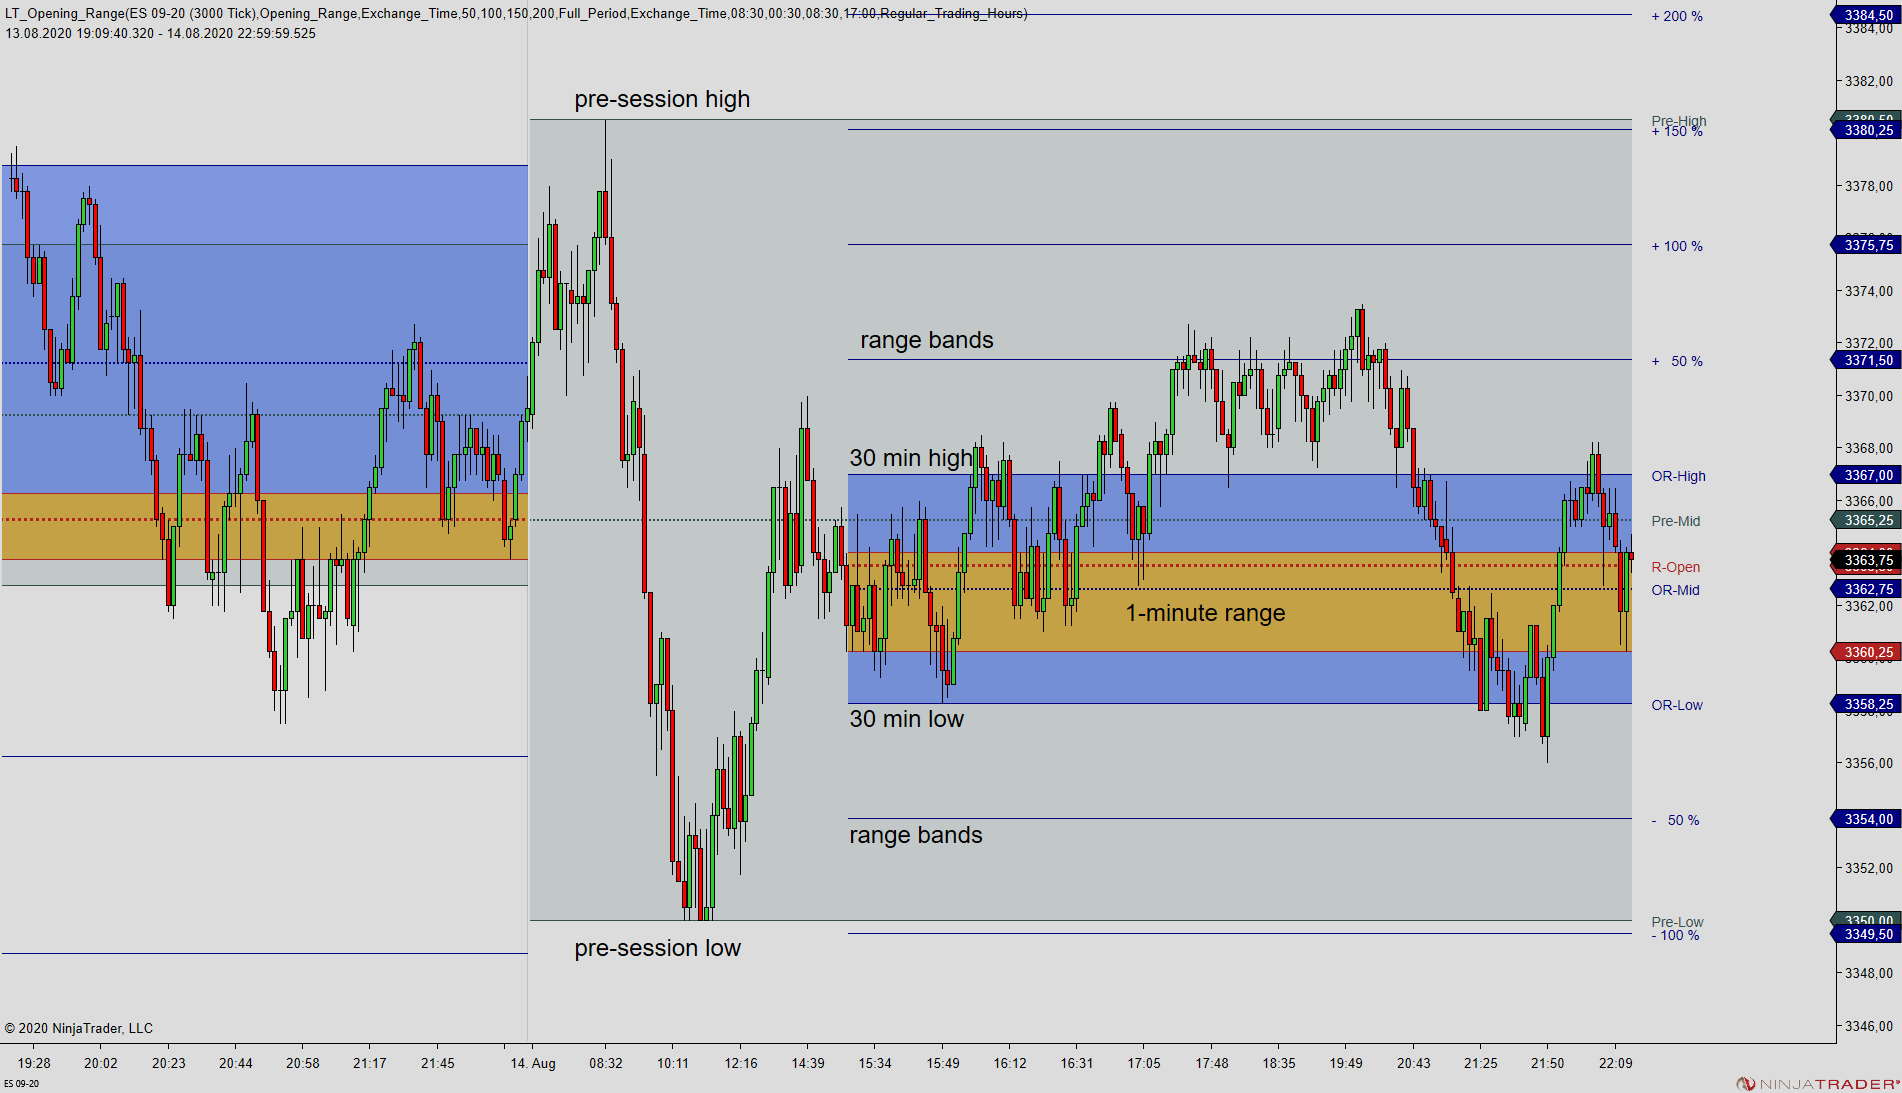Click the '+ 200 %' band label

click(x=1677, y=16)
